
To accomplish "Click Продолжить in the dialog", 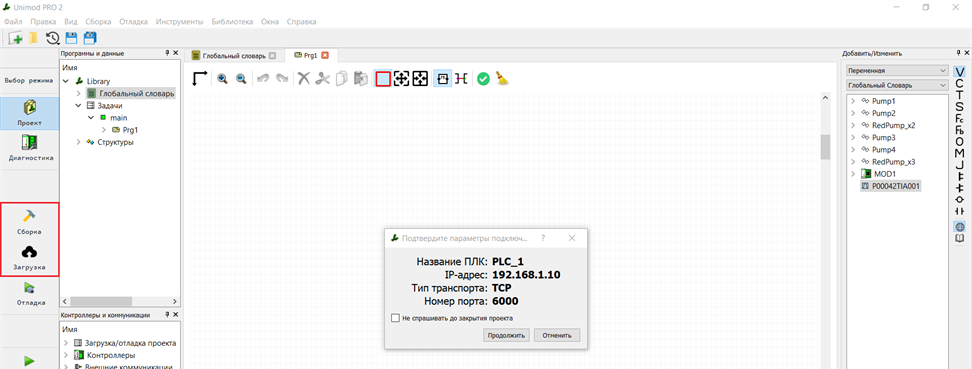I will (506, 336).
